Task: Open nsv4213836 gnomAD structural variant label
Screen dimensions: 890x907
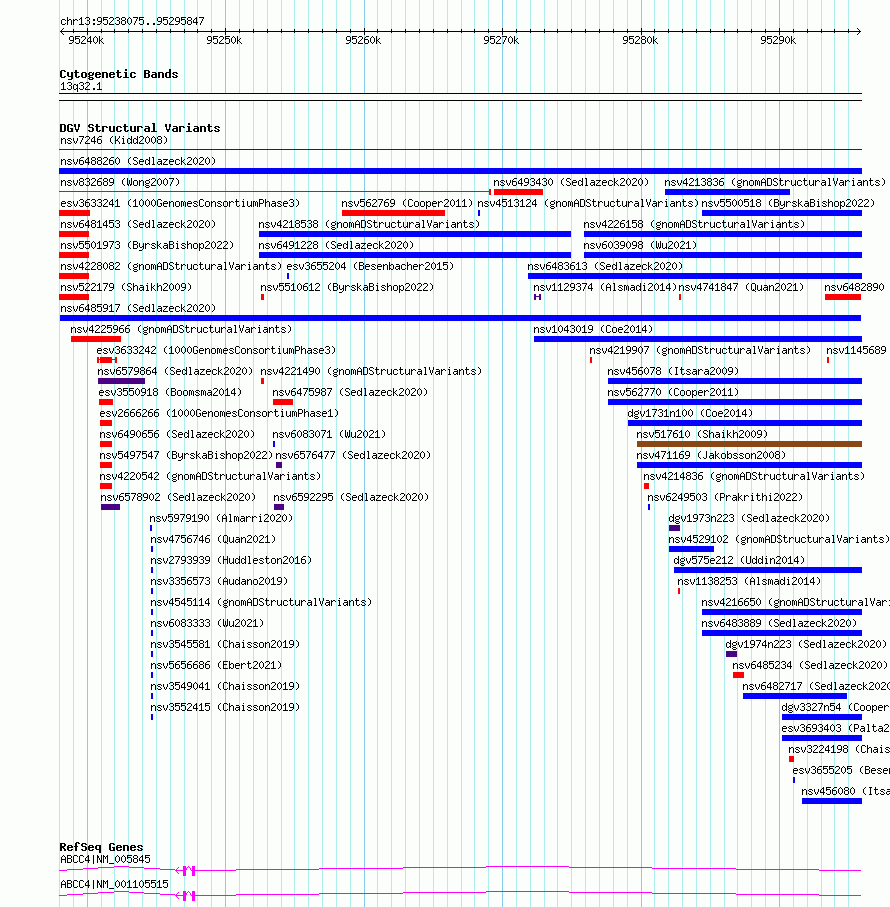Action: point(775,182)
